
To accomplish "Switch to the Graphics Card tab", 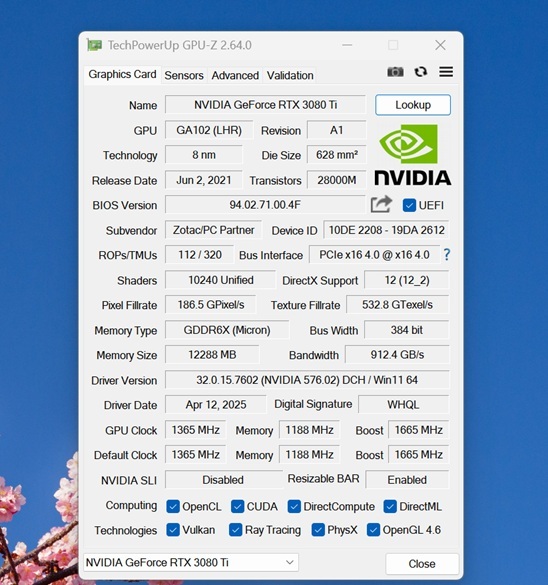I will click(x=122, y=75).
